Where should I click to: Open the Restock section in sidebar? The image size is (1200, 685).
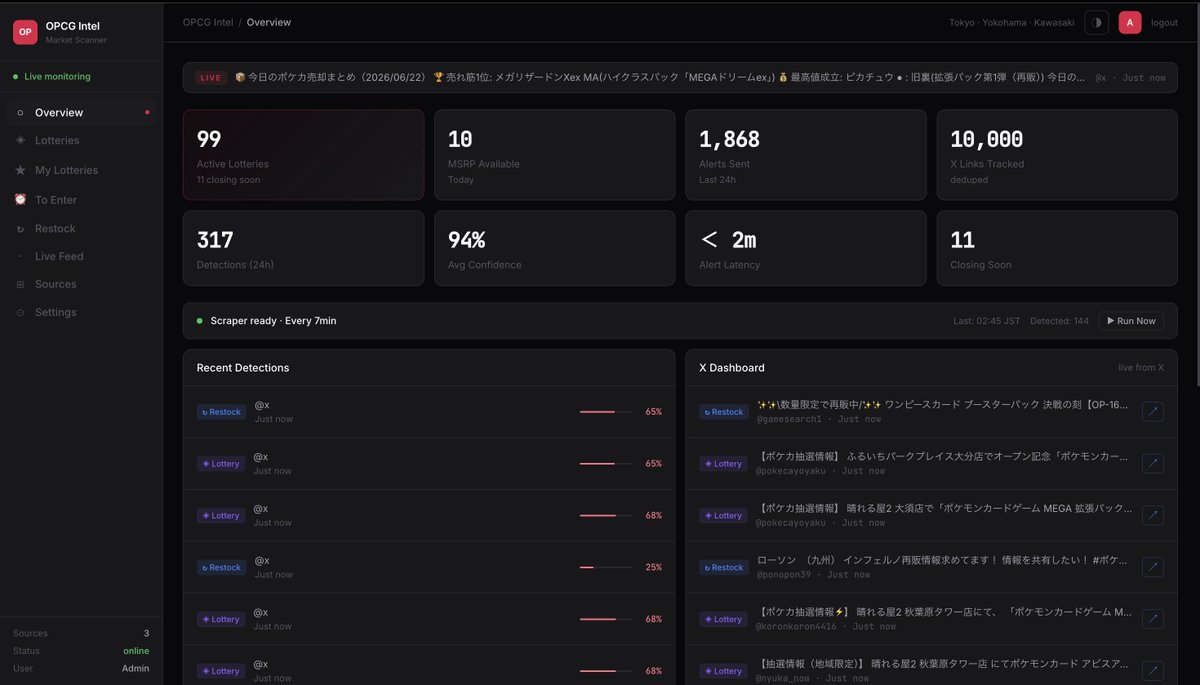tap(81, 229)
